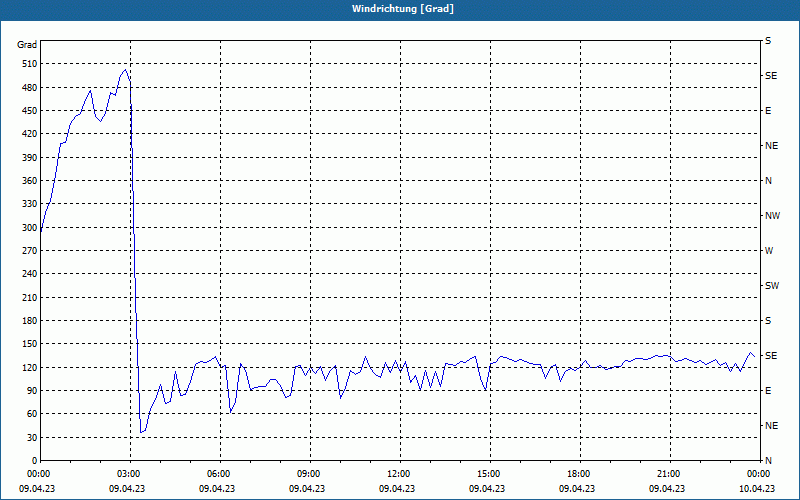Select the W compass direction label
The height and width of the screenshot is (500, 800).
pos(769,251)
